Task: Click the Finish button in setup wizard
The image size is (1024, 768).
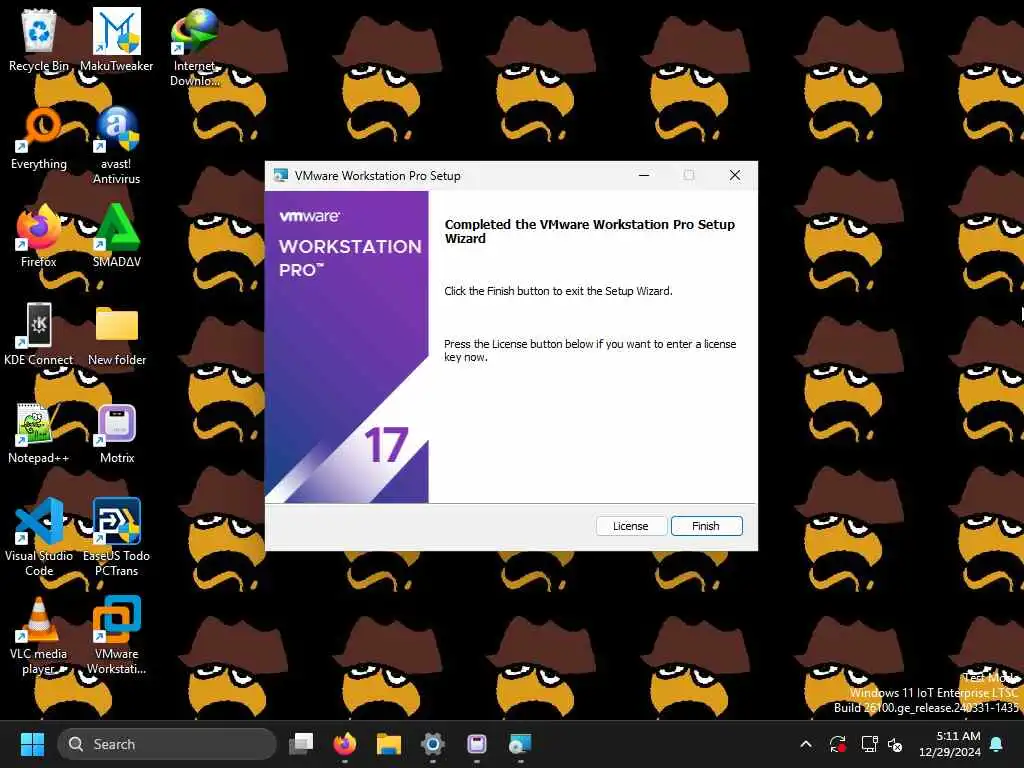Action: pyautogui.click(x=706, y=526)
